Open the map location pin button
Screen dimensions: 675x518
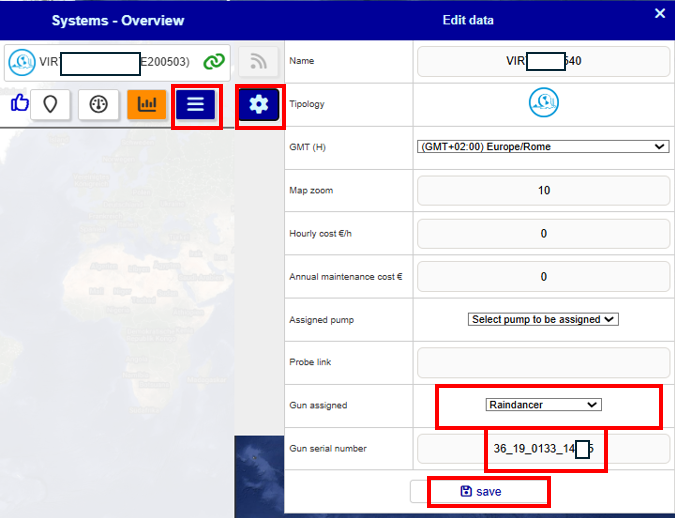click(50, 104)
